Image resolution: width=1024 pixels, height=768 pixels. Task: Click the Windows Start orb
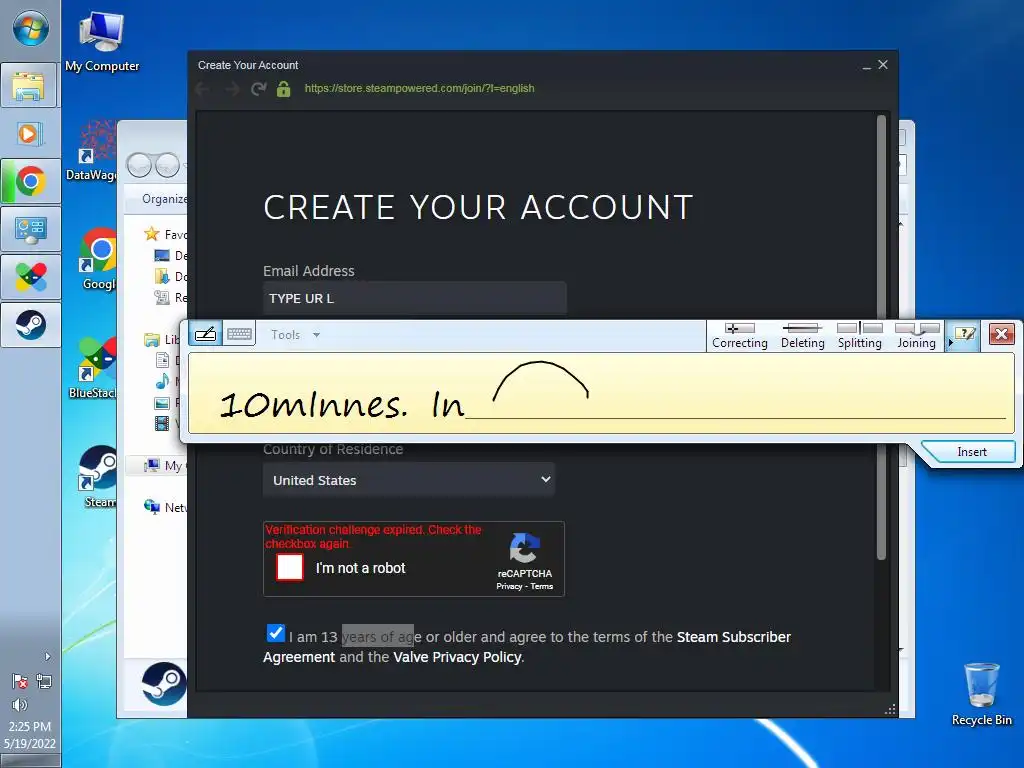pos(30,29)
